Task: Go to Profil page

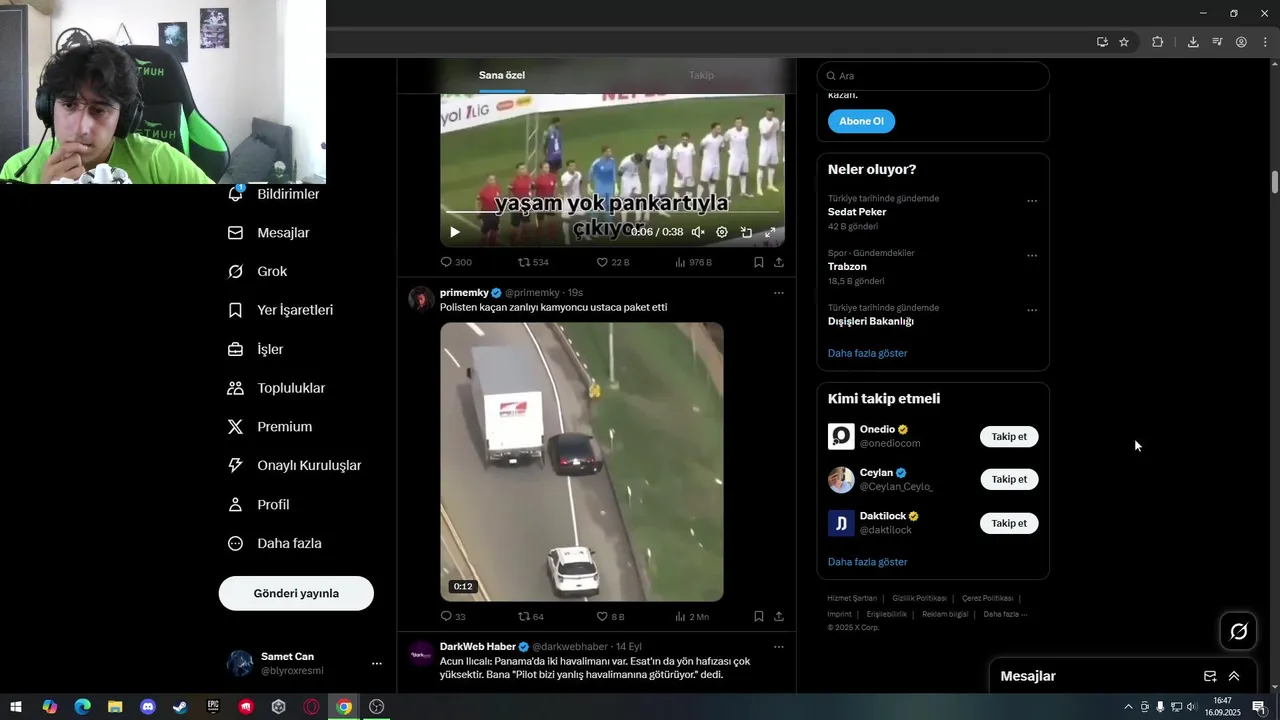Action: coord(258,505)
